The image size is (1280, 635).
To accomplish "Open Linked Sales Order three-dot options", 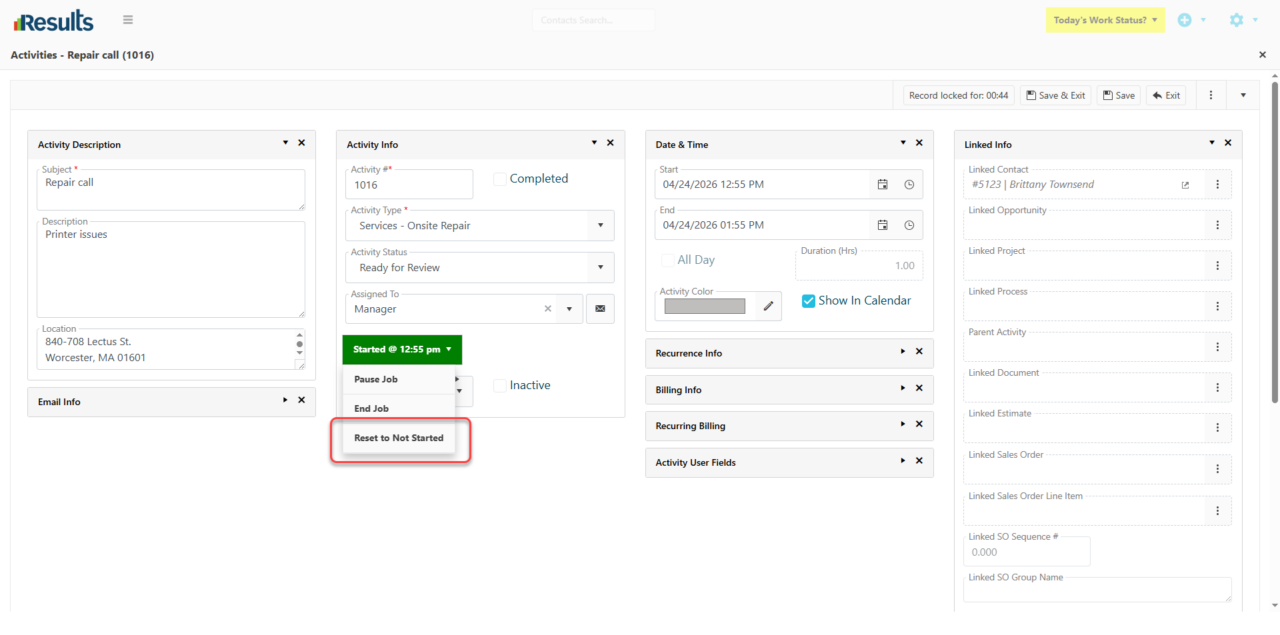I will click(x=1218, y=469).
